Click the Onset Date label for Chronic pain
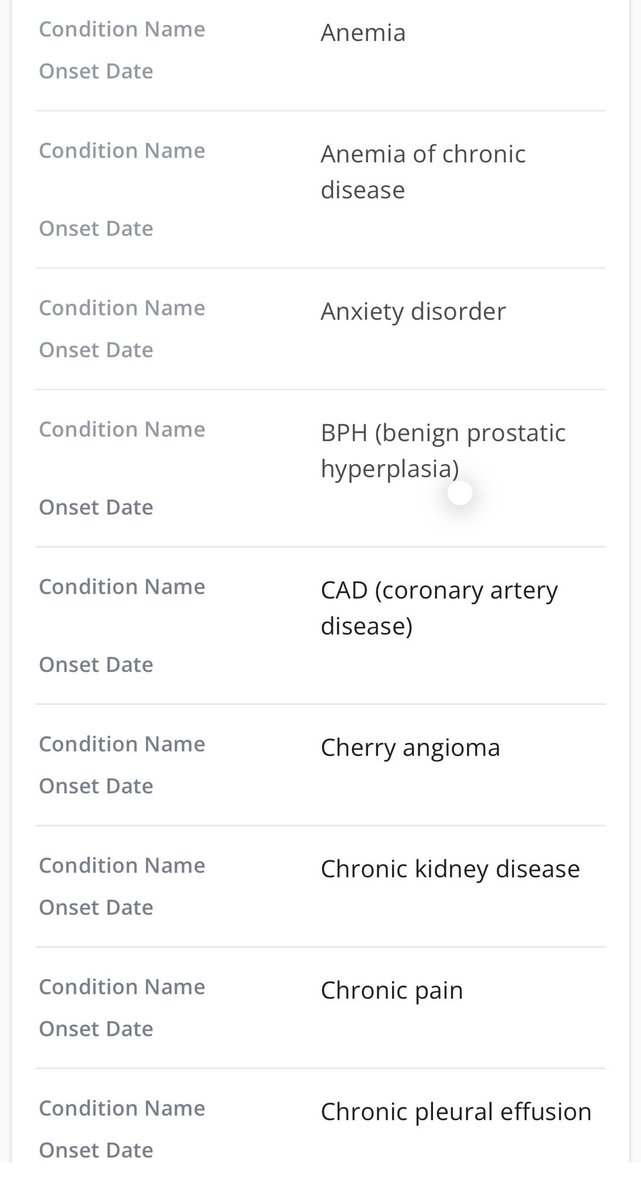Viewport: 641px width, 1200px height. [x=96, y=1029]
